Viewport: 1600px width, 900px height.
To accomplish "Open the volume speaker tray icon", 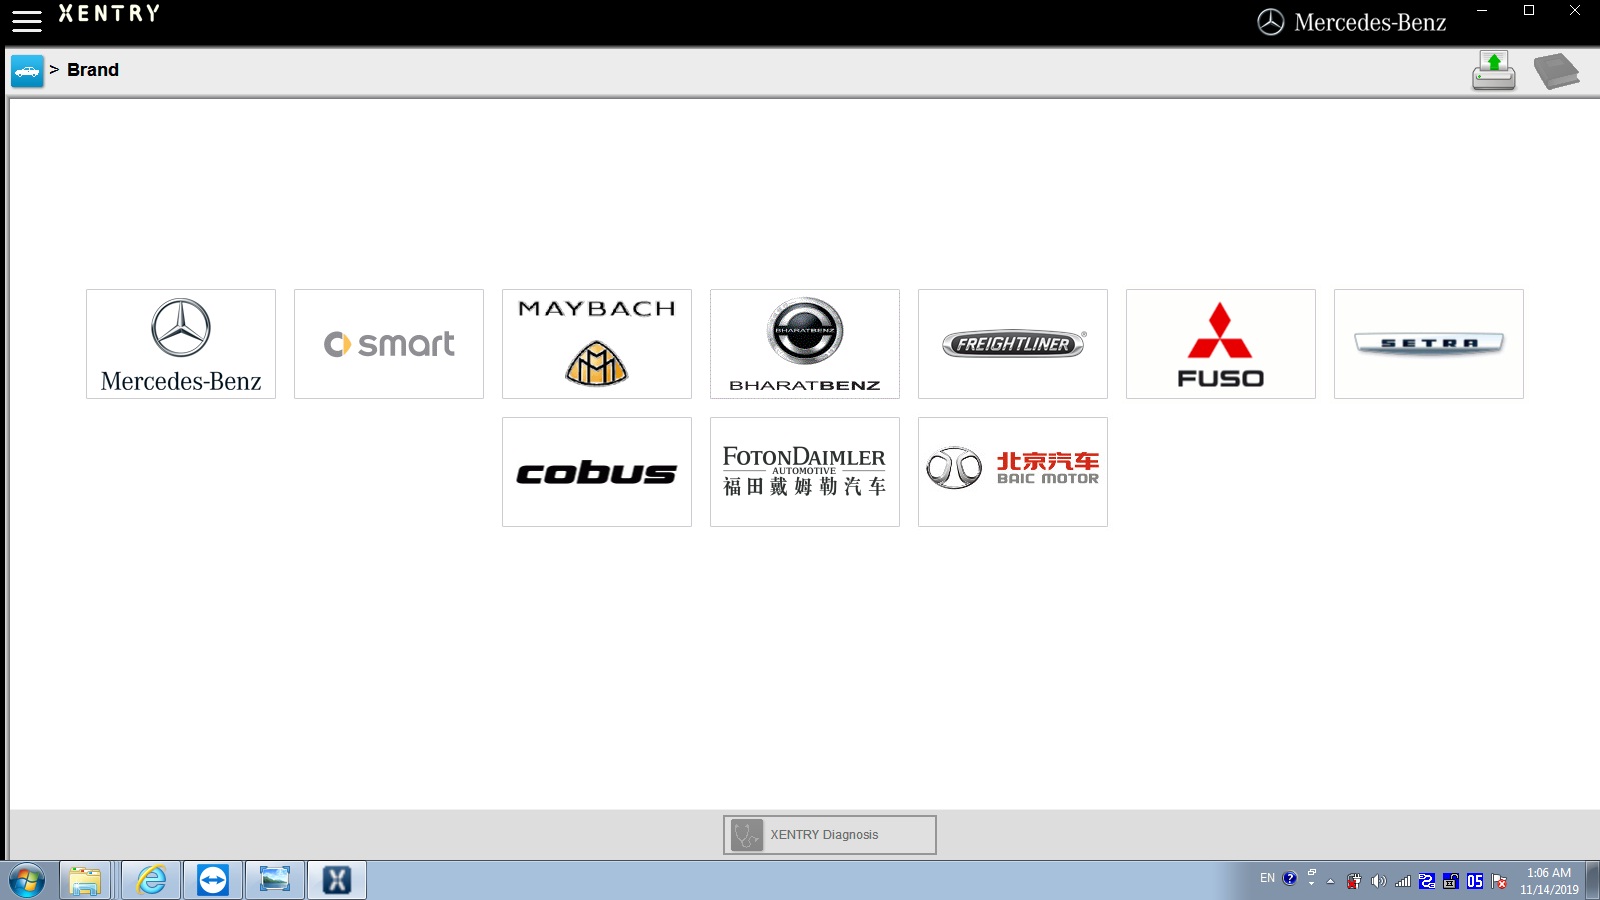I will [x=1379, y=881].
